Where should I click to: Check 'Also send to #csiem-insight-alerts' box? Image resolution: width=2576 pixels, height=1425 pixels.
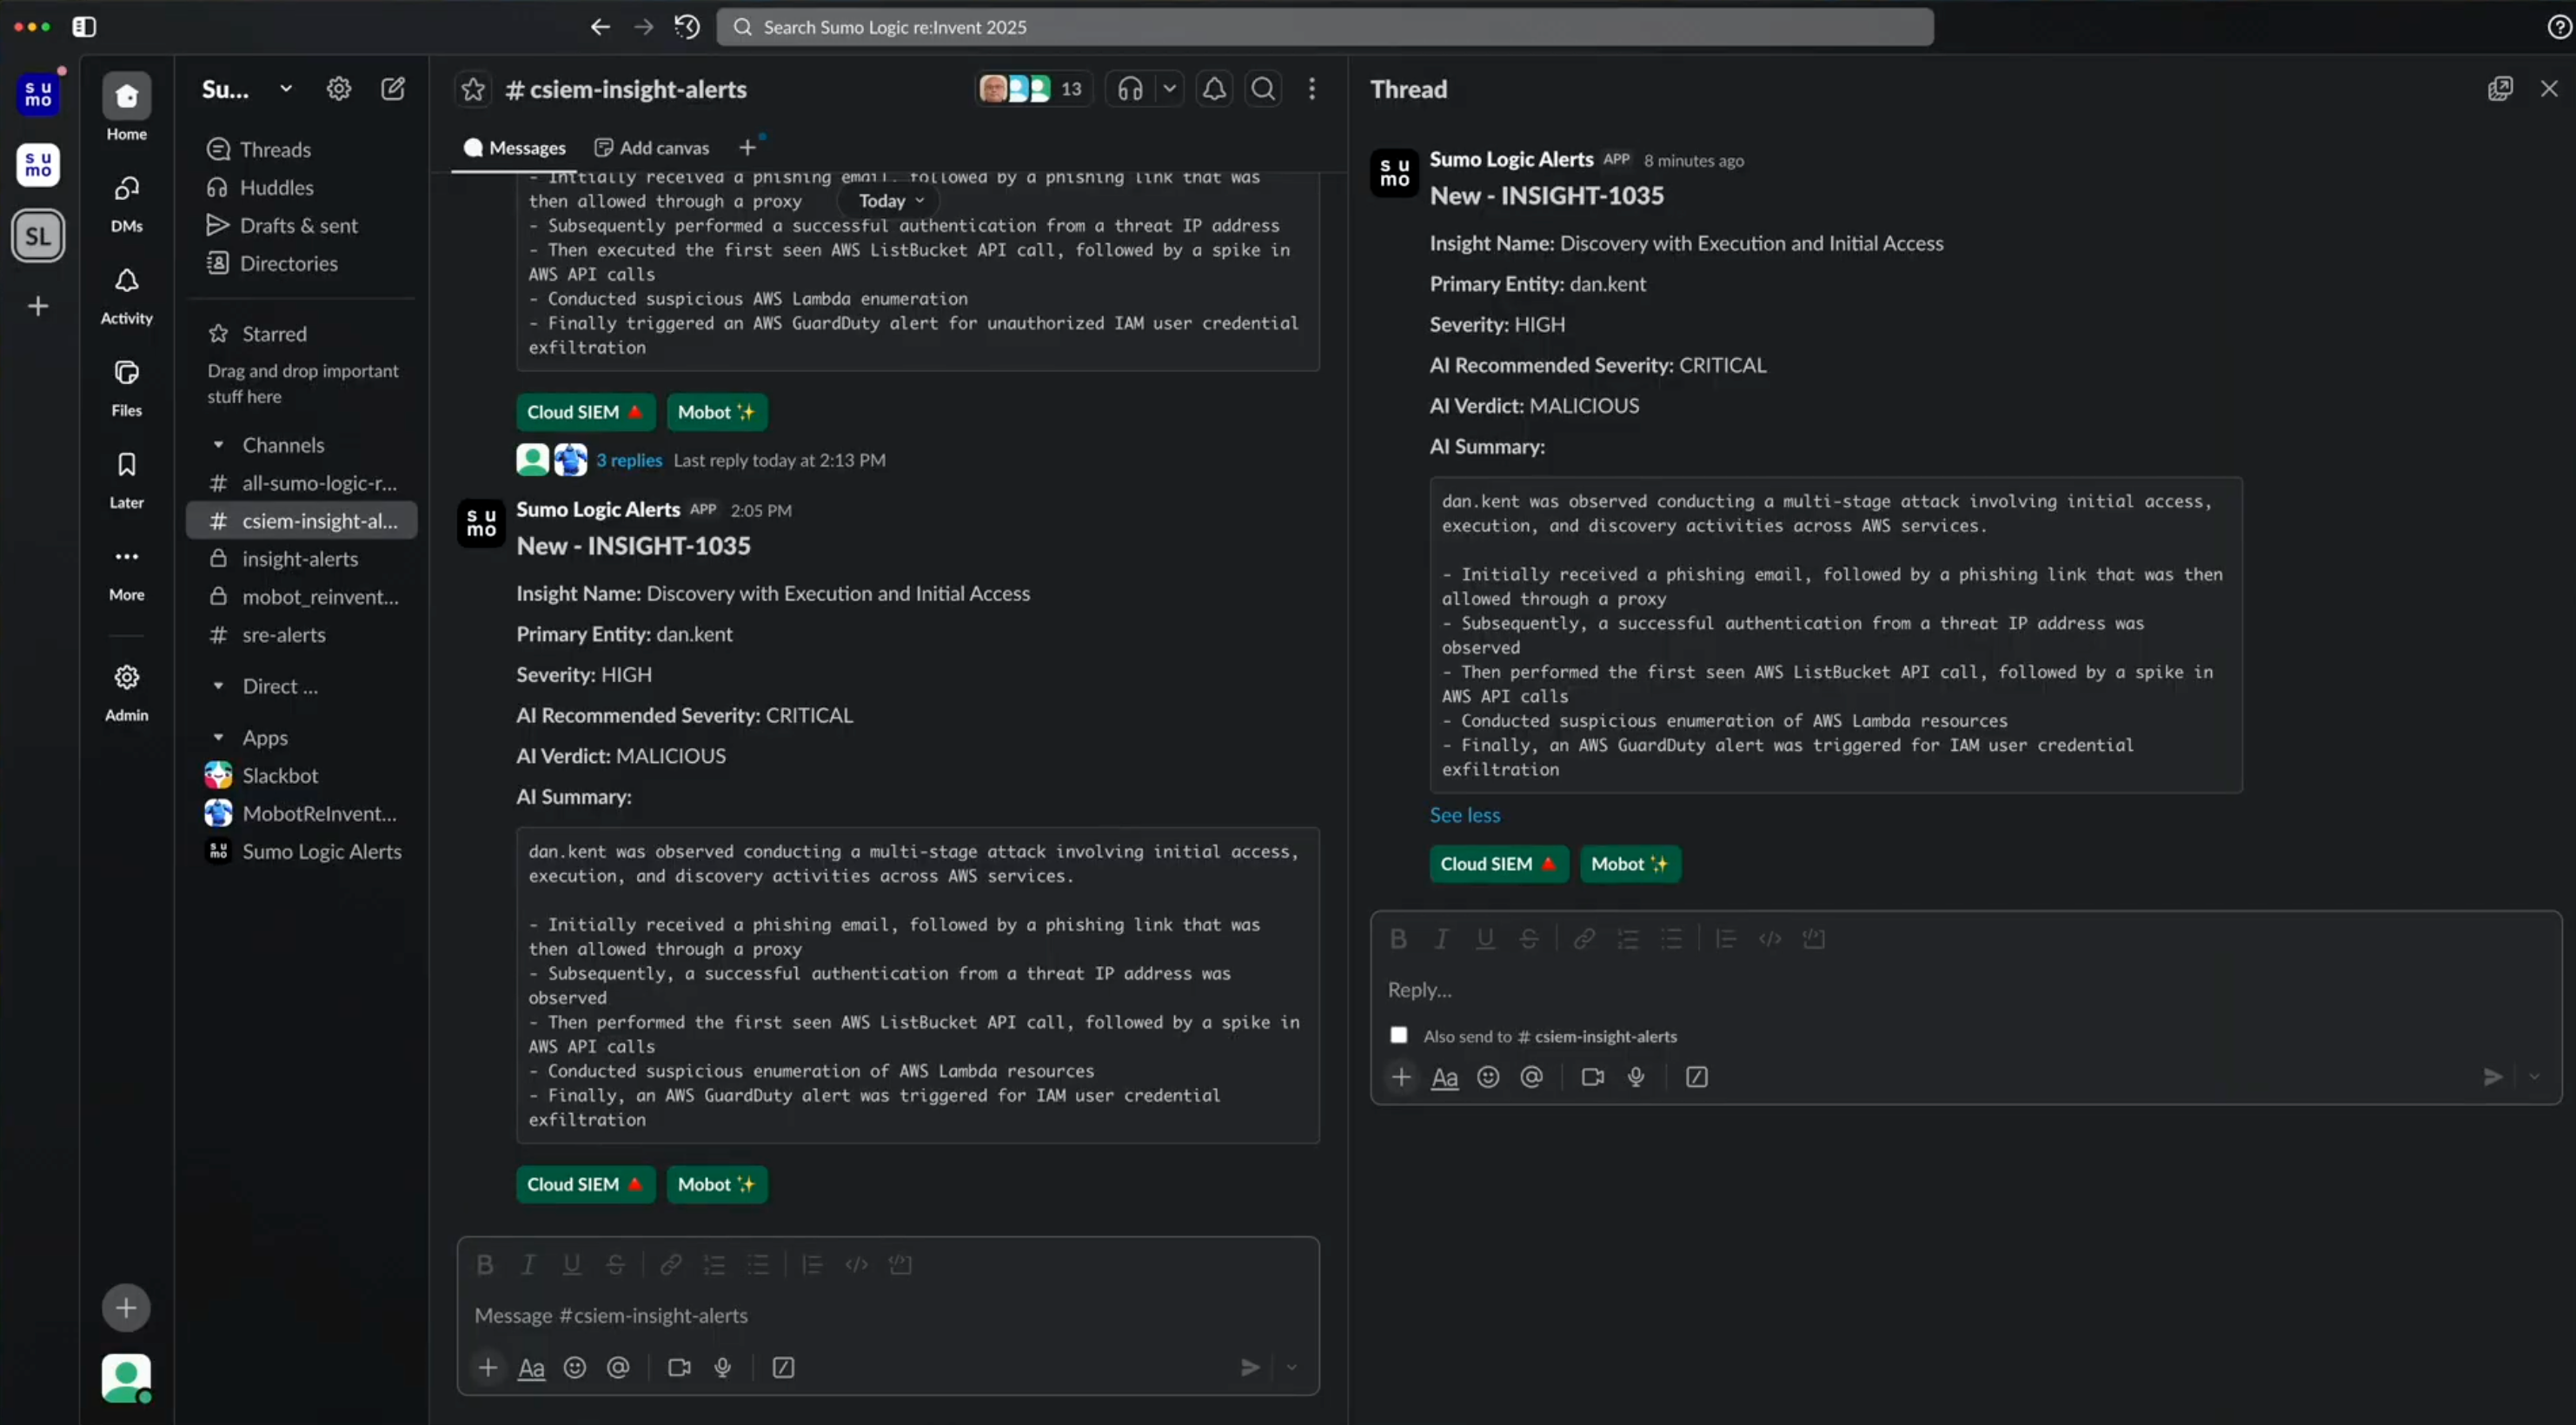[x=1399, y=1035]
